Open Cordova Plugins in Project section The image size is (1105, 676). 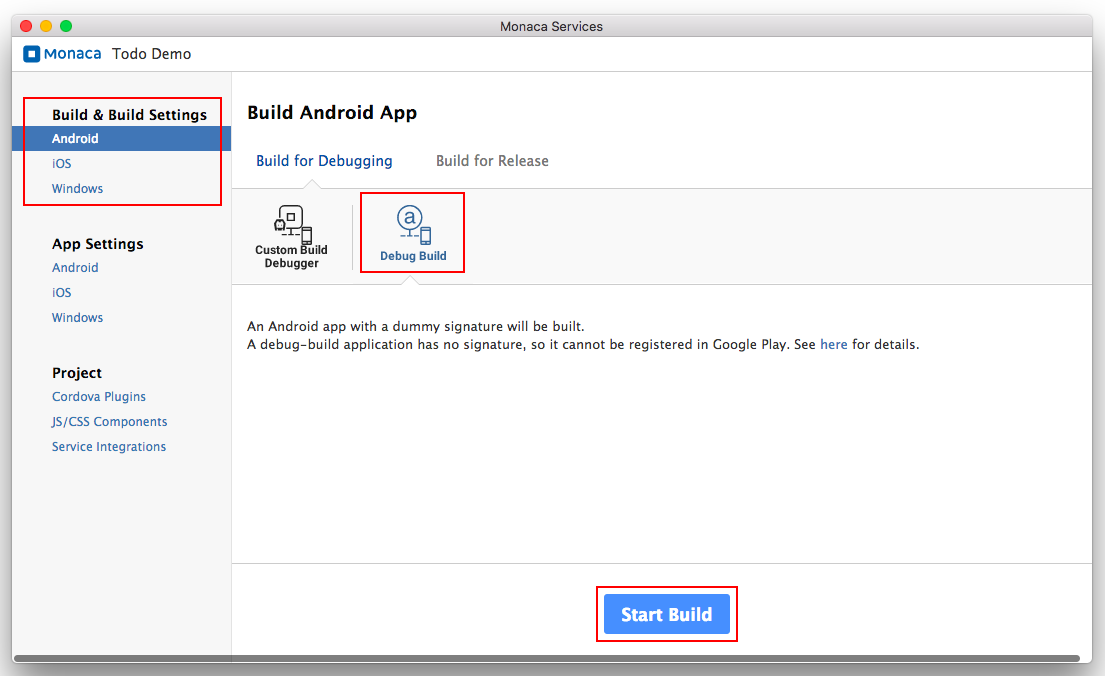[x=99, y=397]
